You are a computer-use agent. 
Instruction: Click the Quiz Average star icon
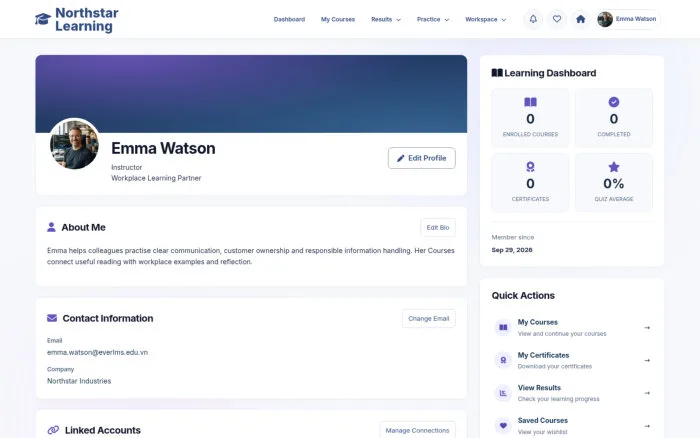(x=614, y=167)
